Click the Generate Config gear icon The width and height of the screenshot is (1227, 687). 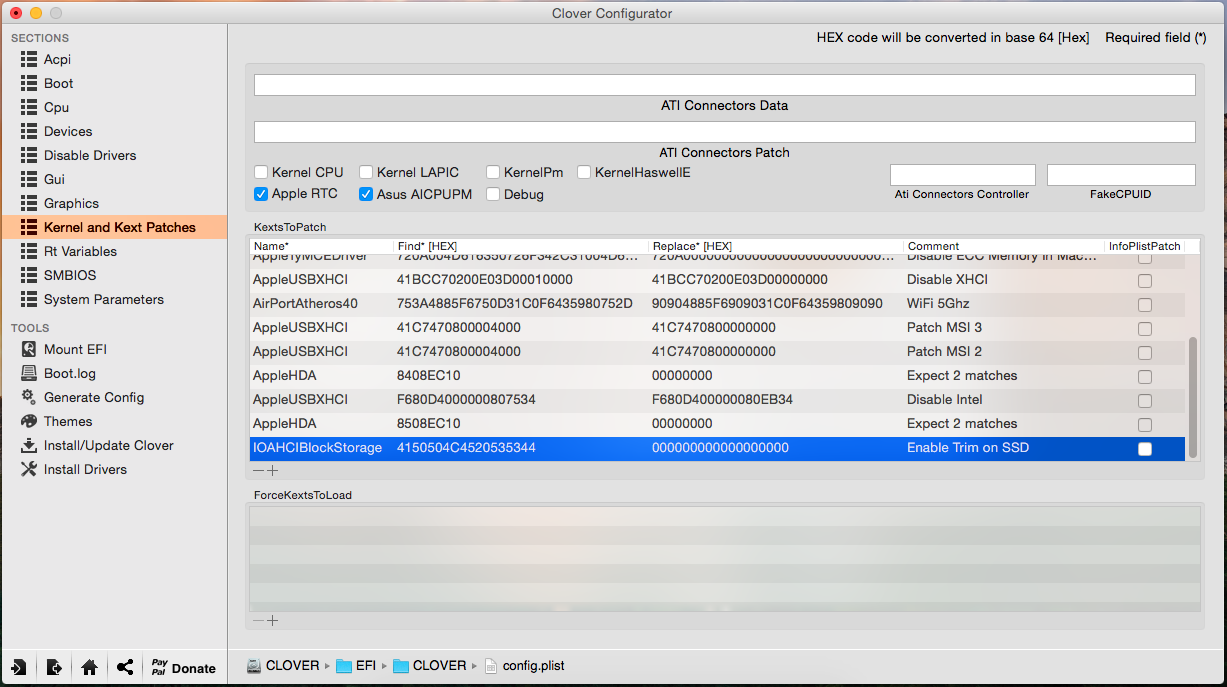28,397
